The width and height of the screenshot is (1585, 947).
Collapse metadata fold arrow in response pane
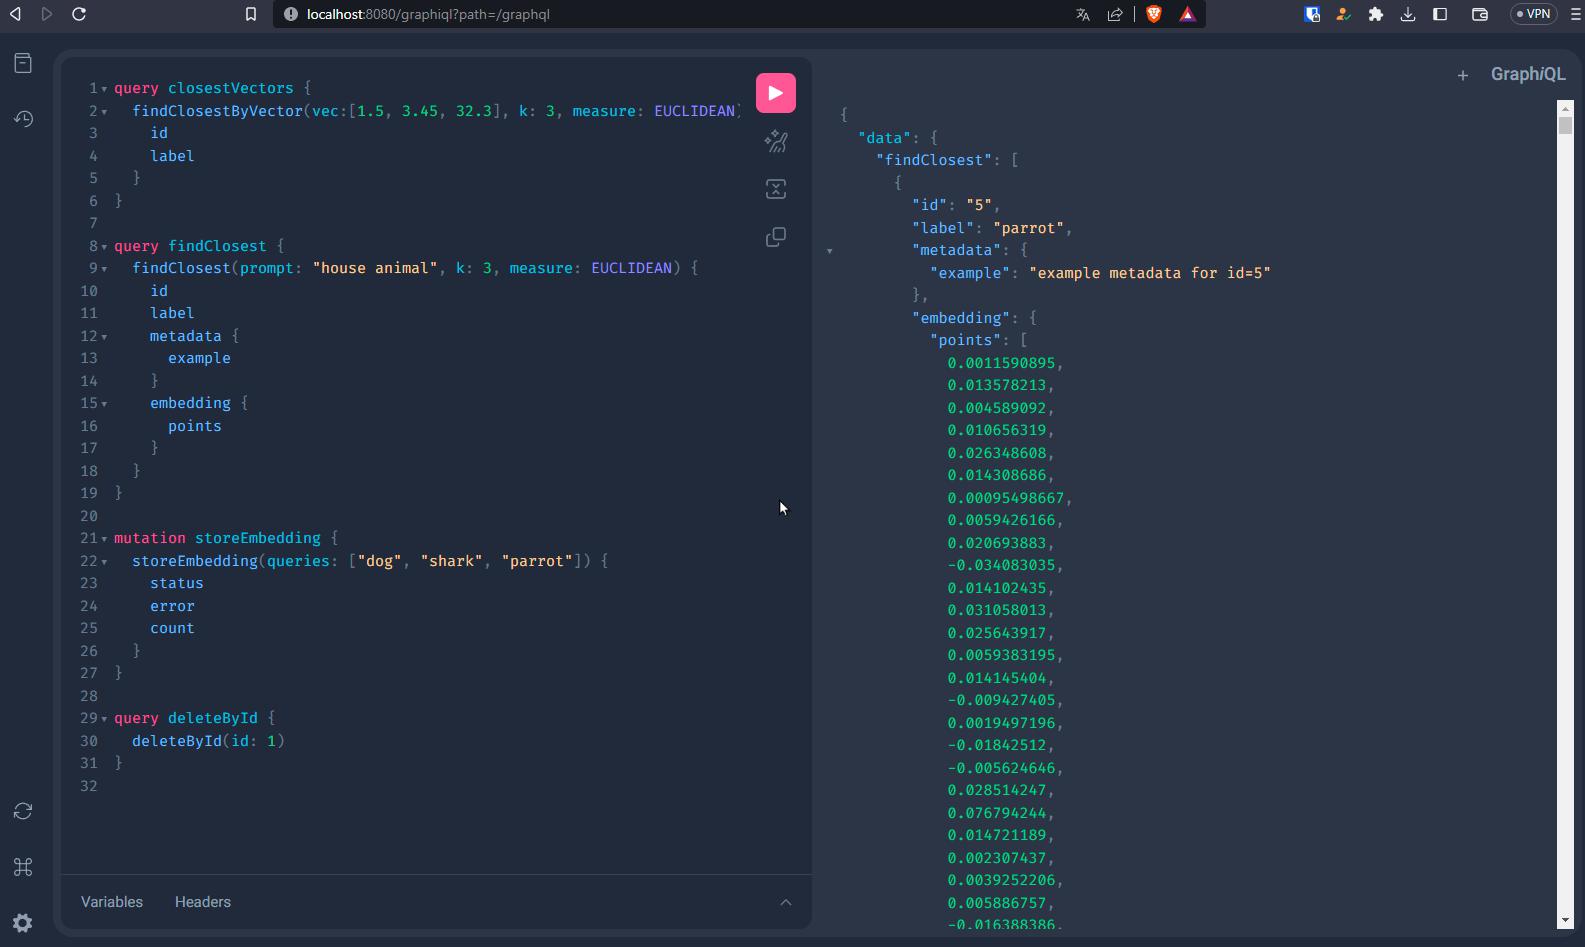[x=829, y=251]
